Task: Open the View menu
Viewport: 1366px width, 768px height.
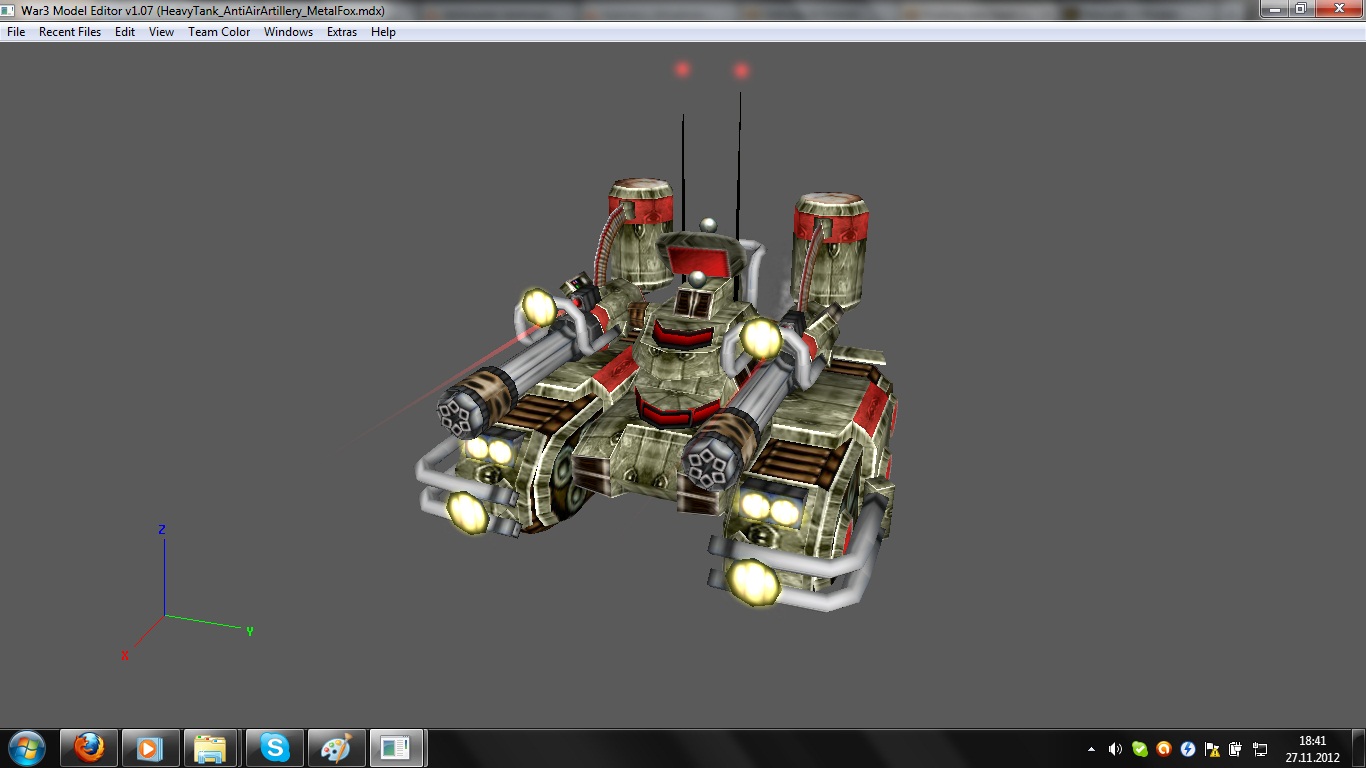Action: tap(161, 32)
